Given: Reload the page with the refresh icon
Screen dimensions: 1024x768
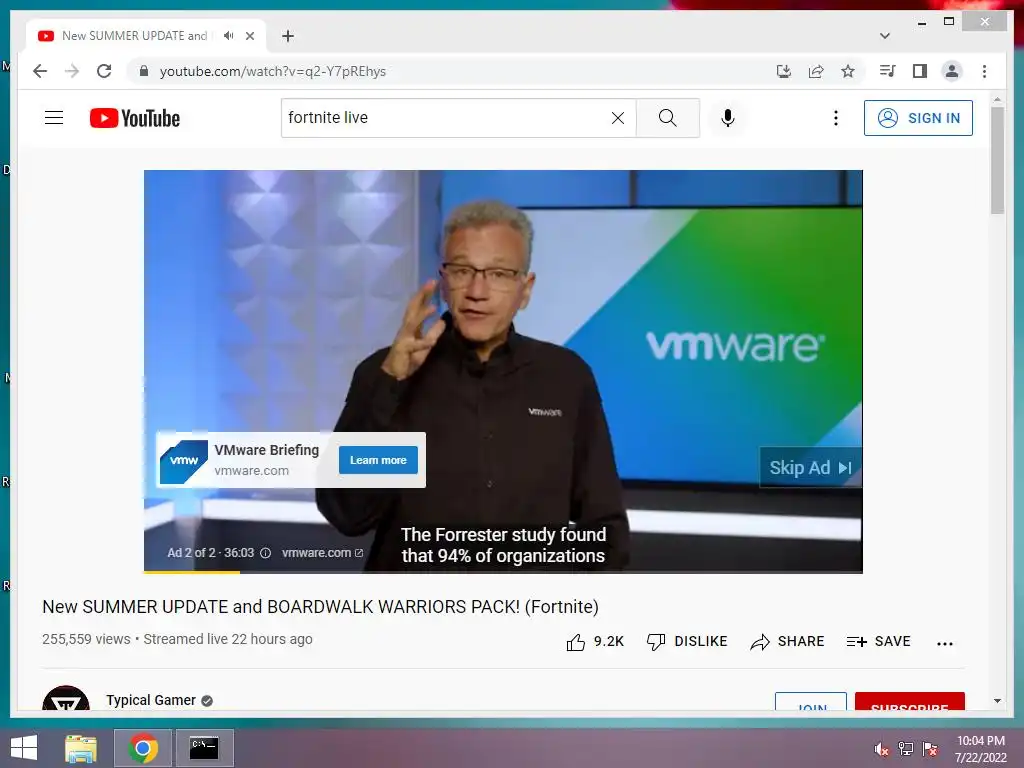Looking at the screenshot, I should point(104,71).
